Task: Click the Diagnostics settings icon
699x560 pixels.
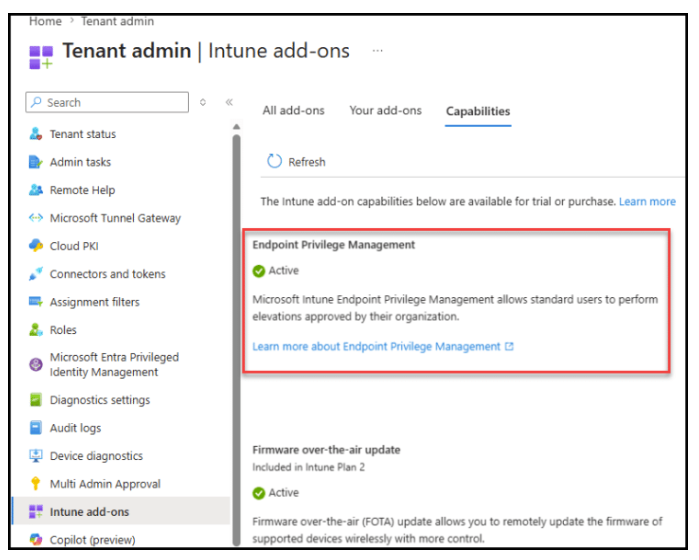Action: (x=36, y=400)
